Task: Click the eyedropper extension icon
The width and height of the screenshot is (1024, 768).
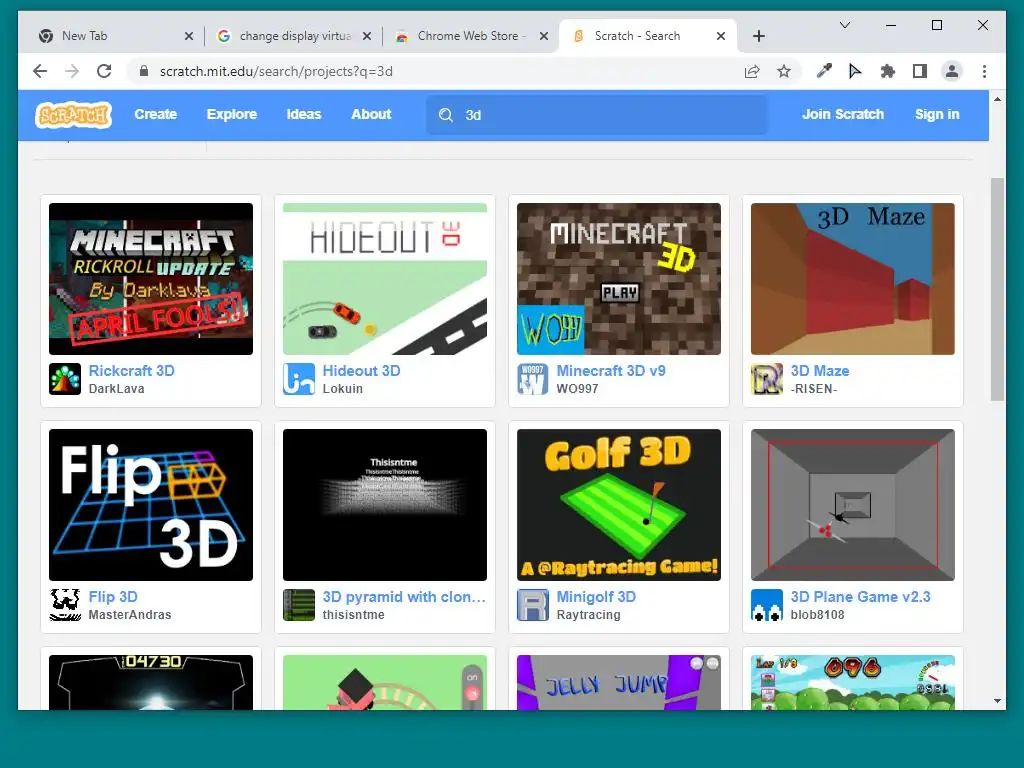Action: 824,71
